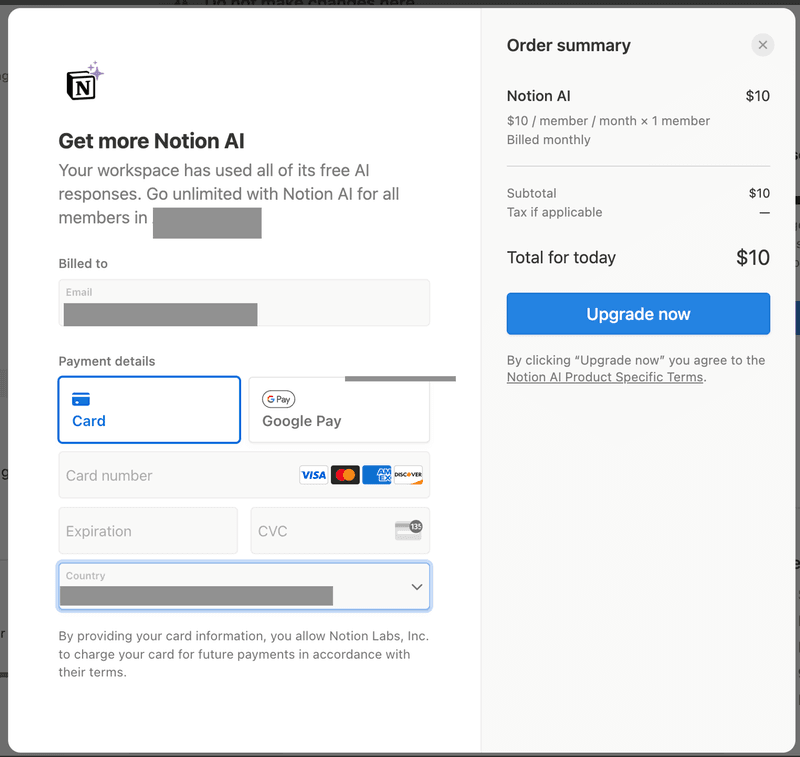Screen dimensions: 800x757
Task: Click the CVC card hint icon
Action: [407, 530]
